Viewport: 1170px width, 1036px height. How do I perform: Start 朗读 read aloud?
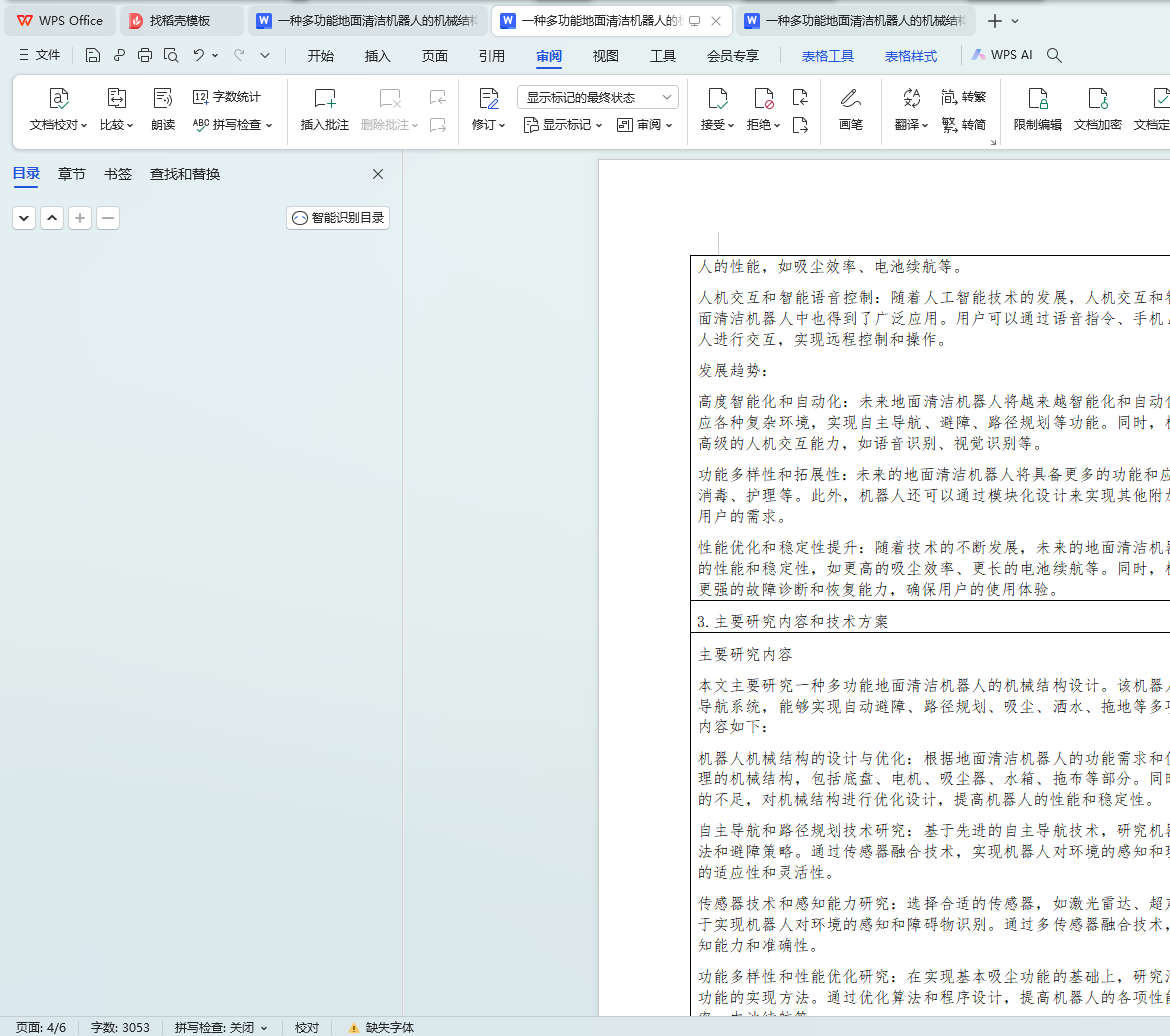(x=163, y=109)
